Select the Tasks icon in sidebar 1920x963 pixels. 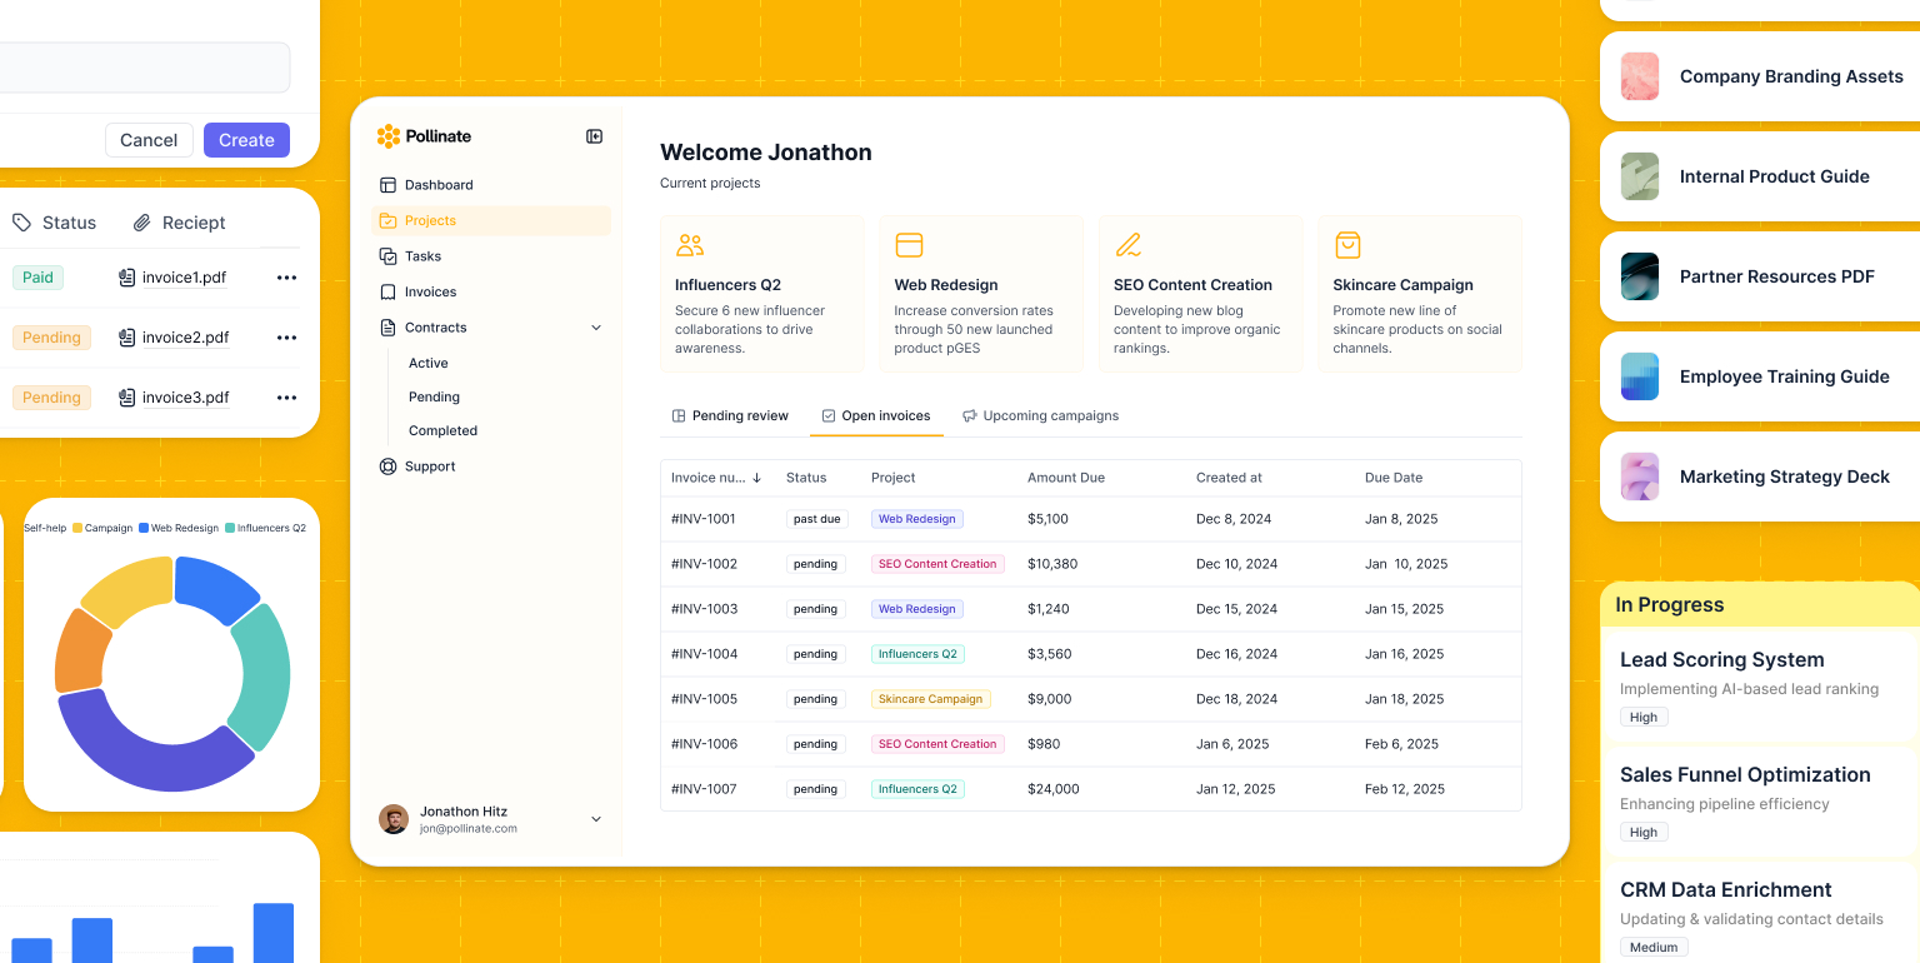tap(388, 256)
